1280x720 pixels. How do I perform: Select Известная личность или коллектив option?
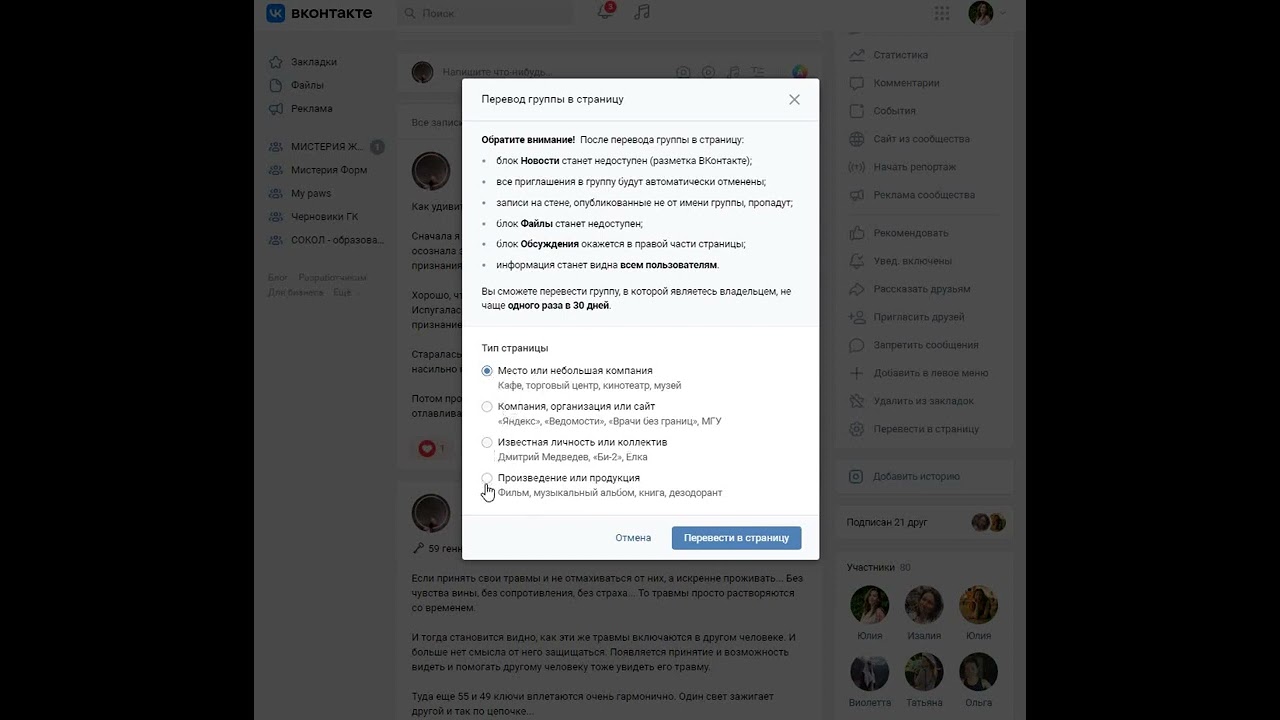[487, 442]
